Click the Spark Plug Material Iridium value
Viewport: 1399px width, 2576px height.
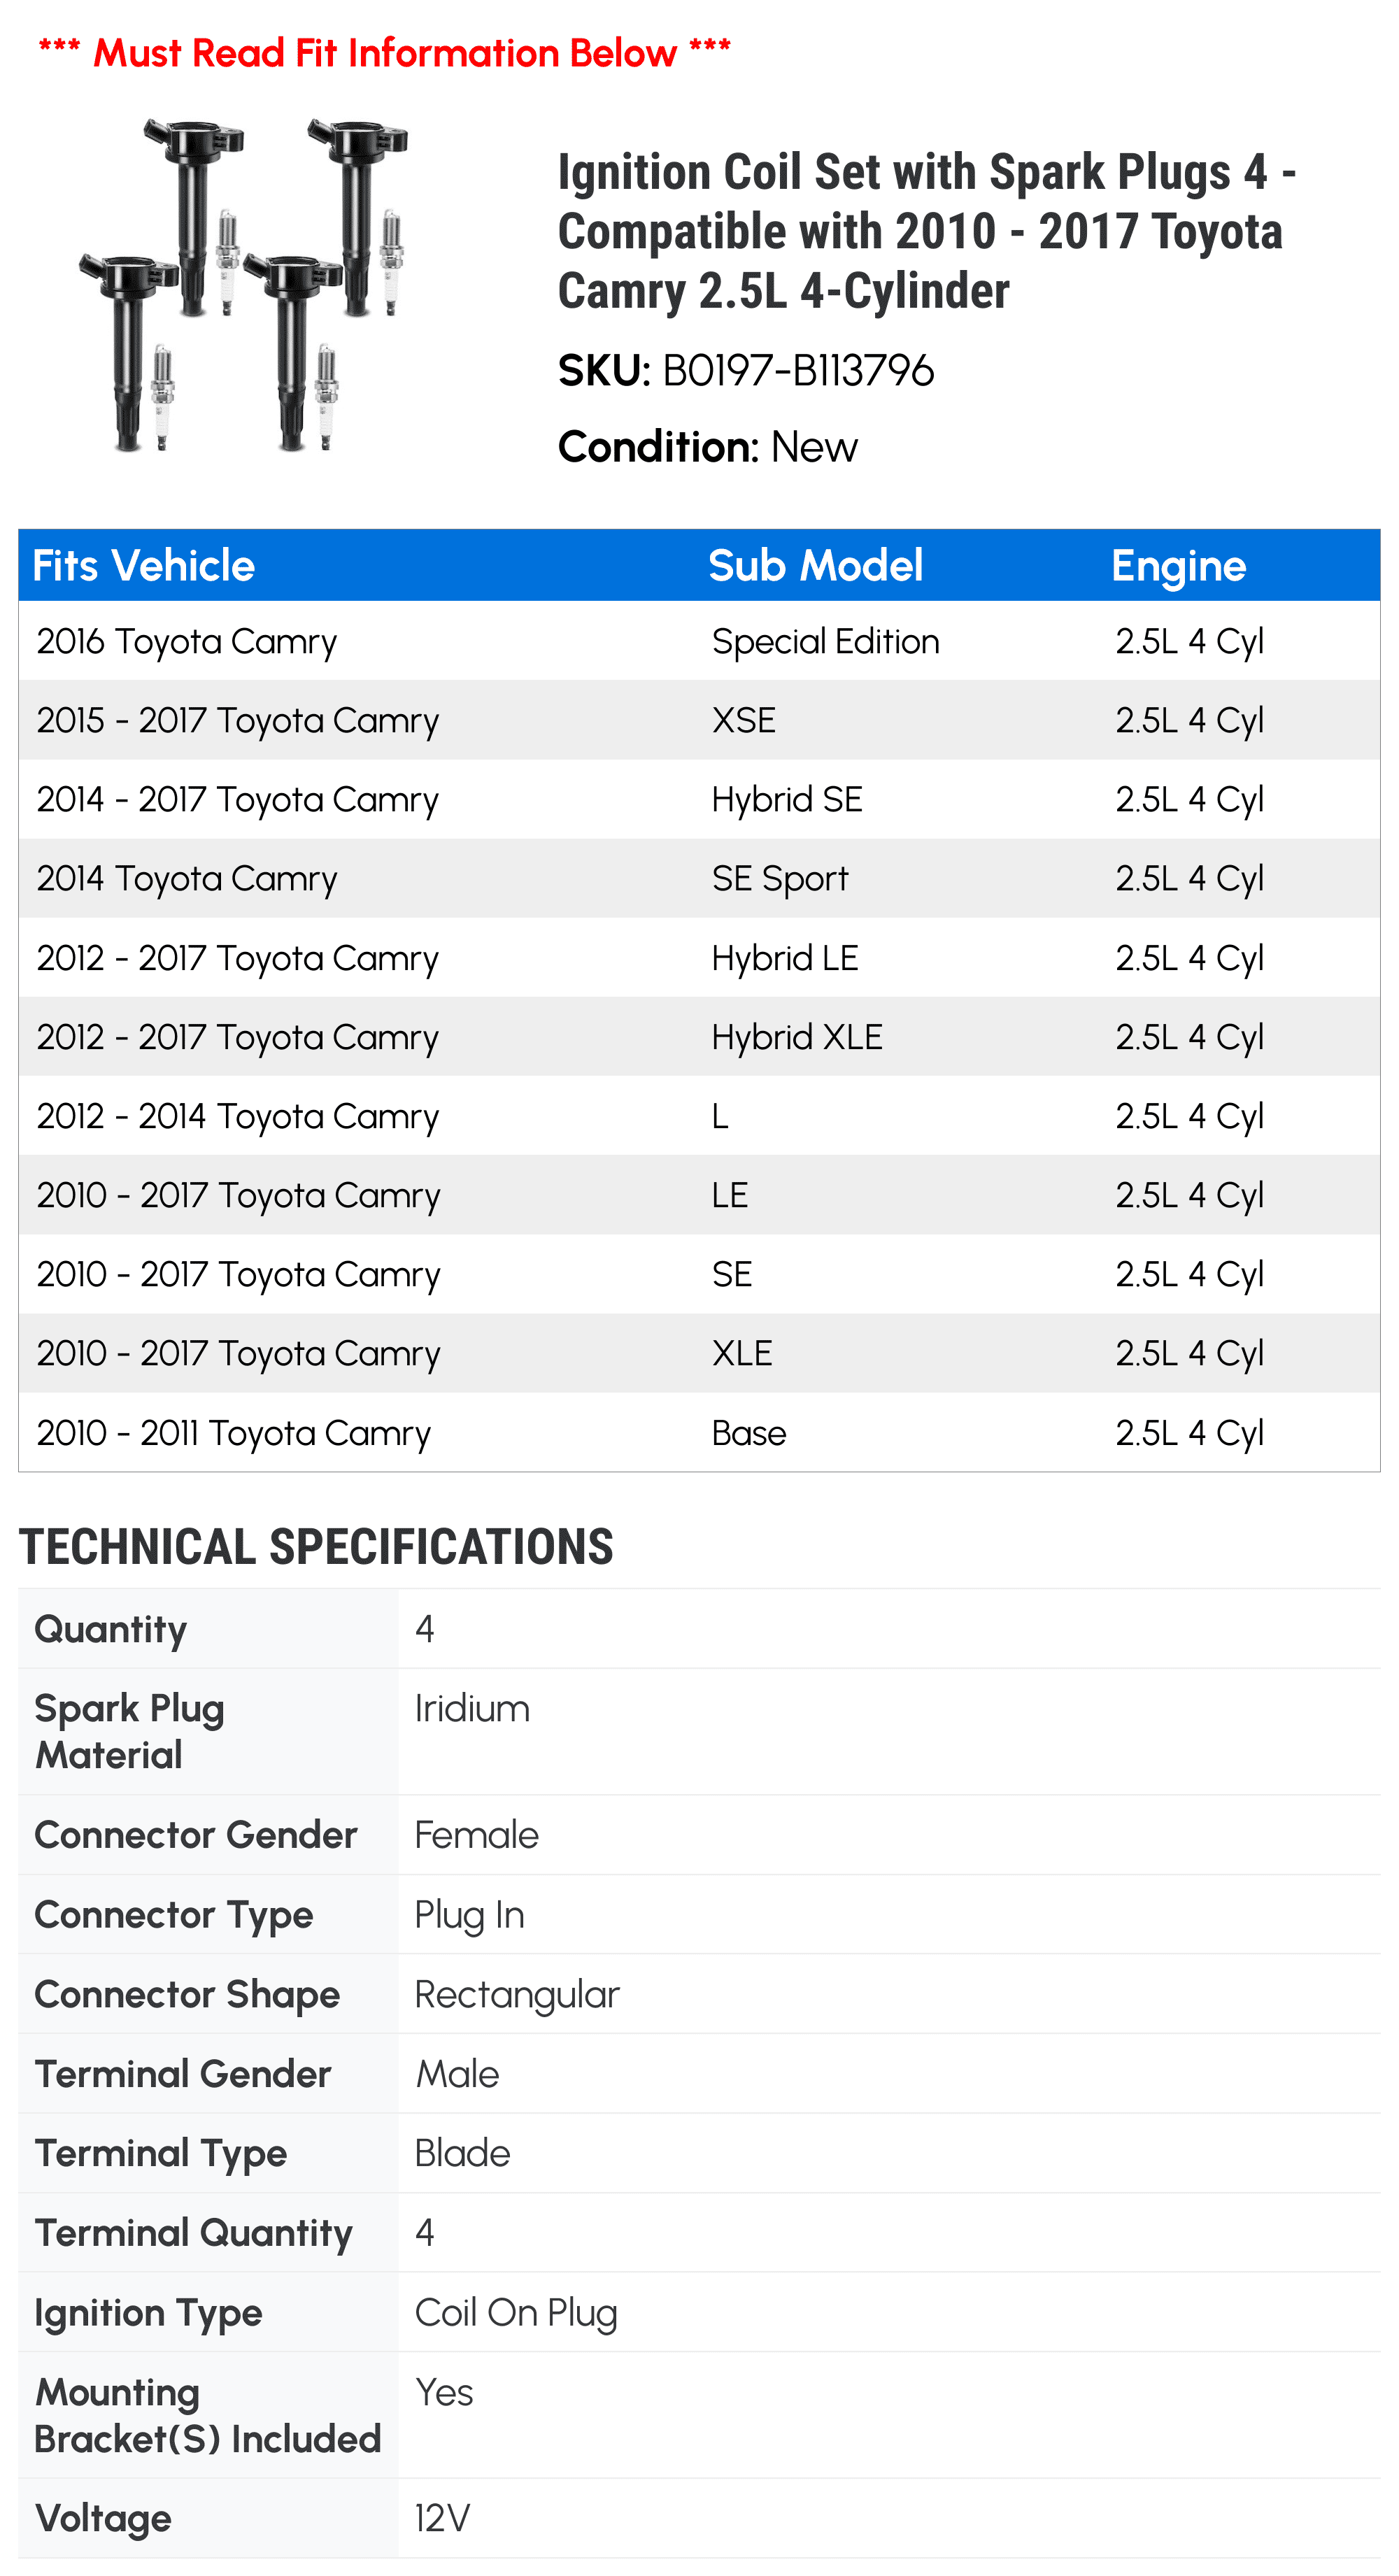(x=472, y=1709)
